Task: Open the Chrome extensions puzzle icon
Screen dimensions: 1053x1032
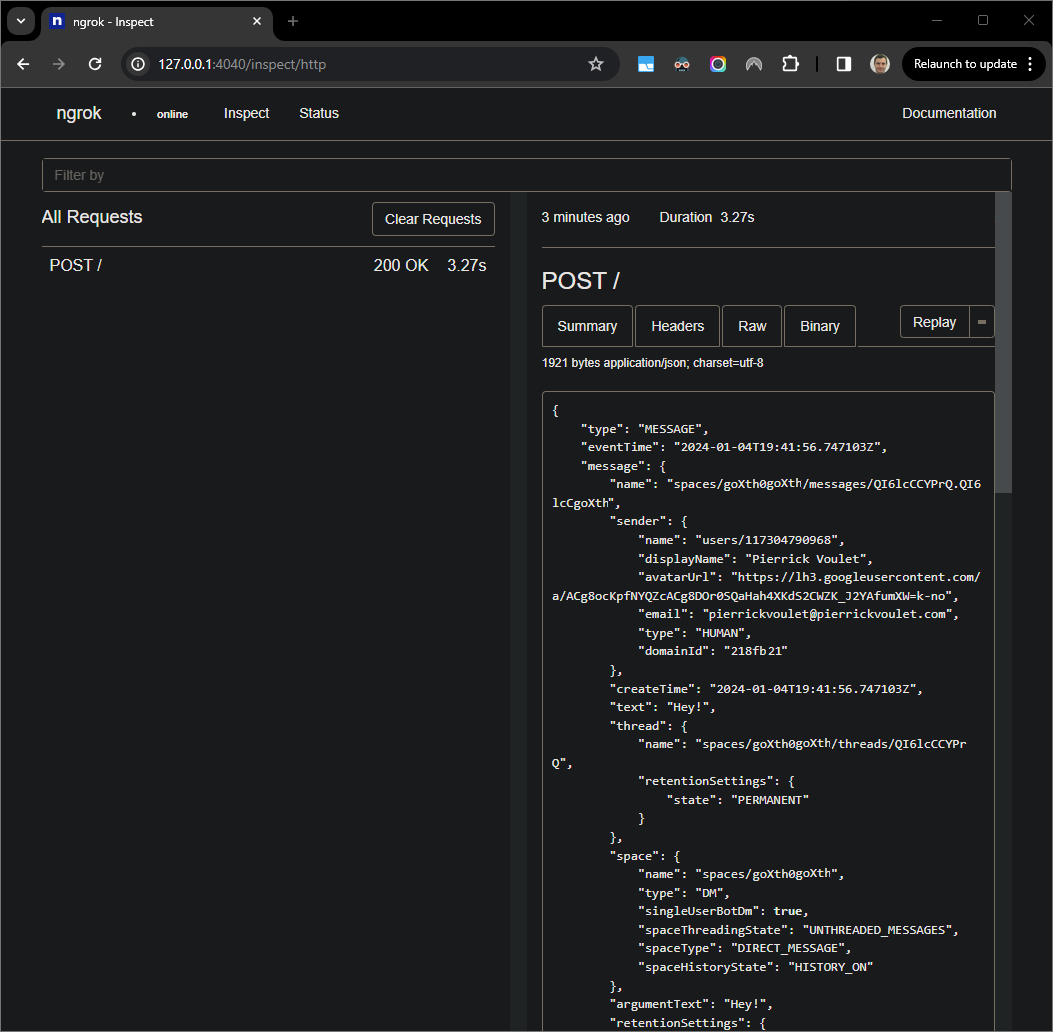Action: pyautogui.click(x=790, y=63)
